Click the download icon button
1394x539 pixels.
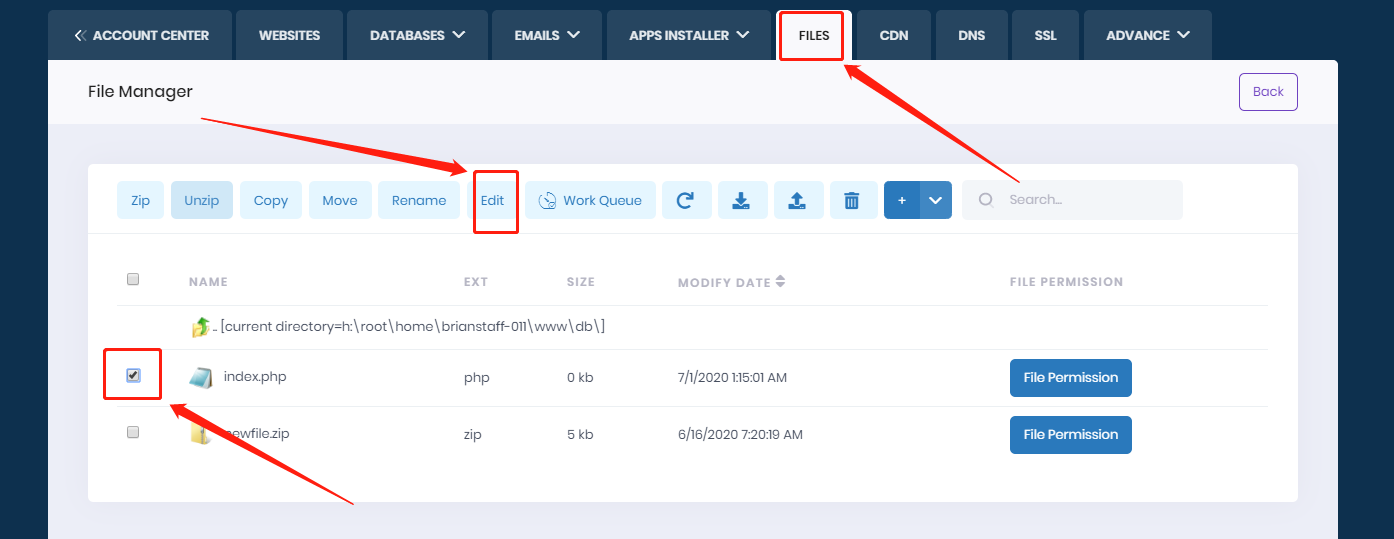click(x=741, y=200)
